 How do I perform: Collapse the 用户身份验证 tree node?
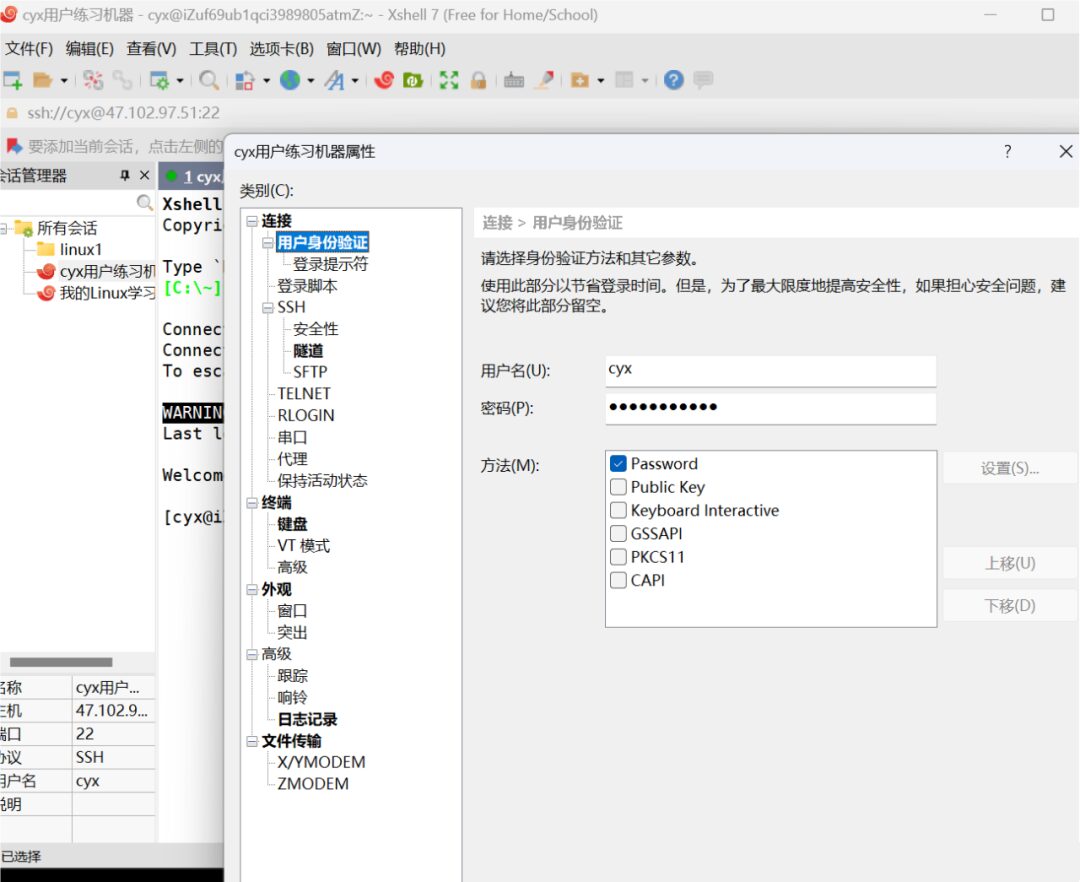coord(268,243)
